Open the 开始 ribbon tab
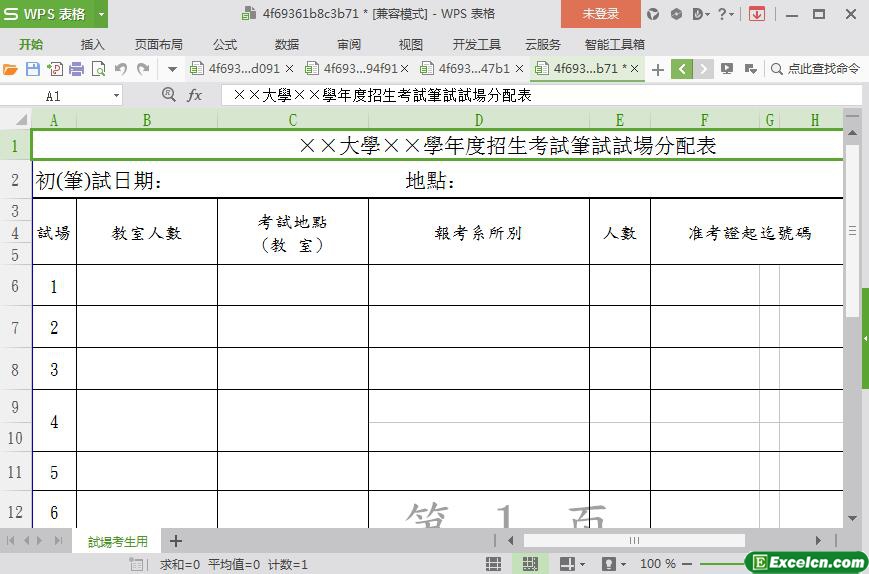This screenshot has width=869, height=574. point(31,44)
